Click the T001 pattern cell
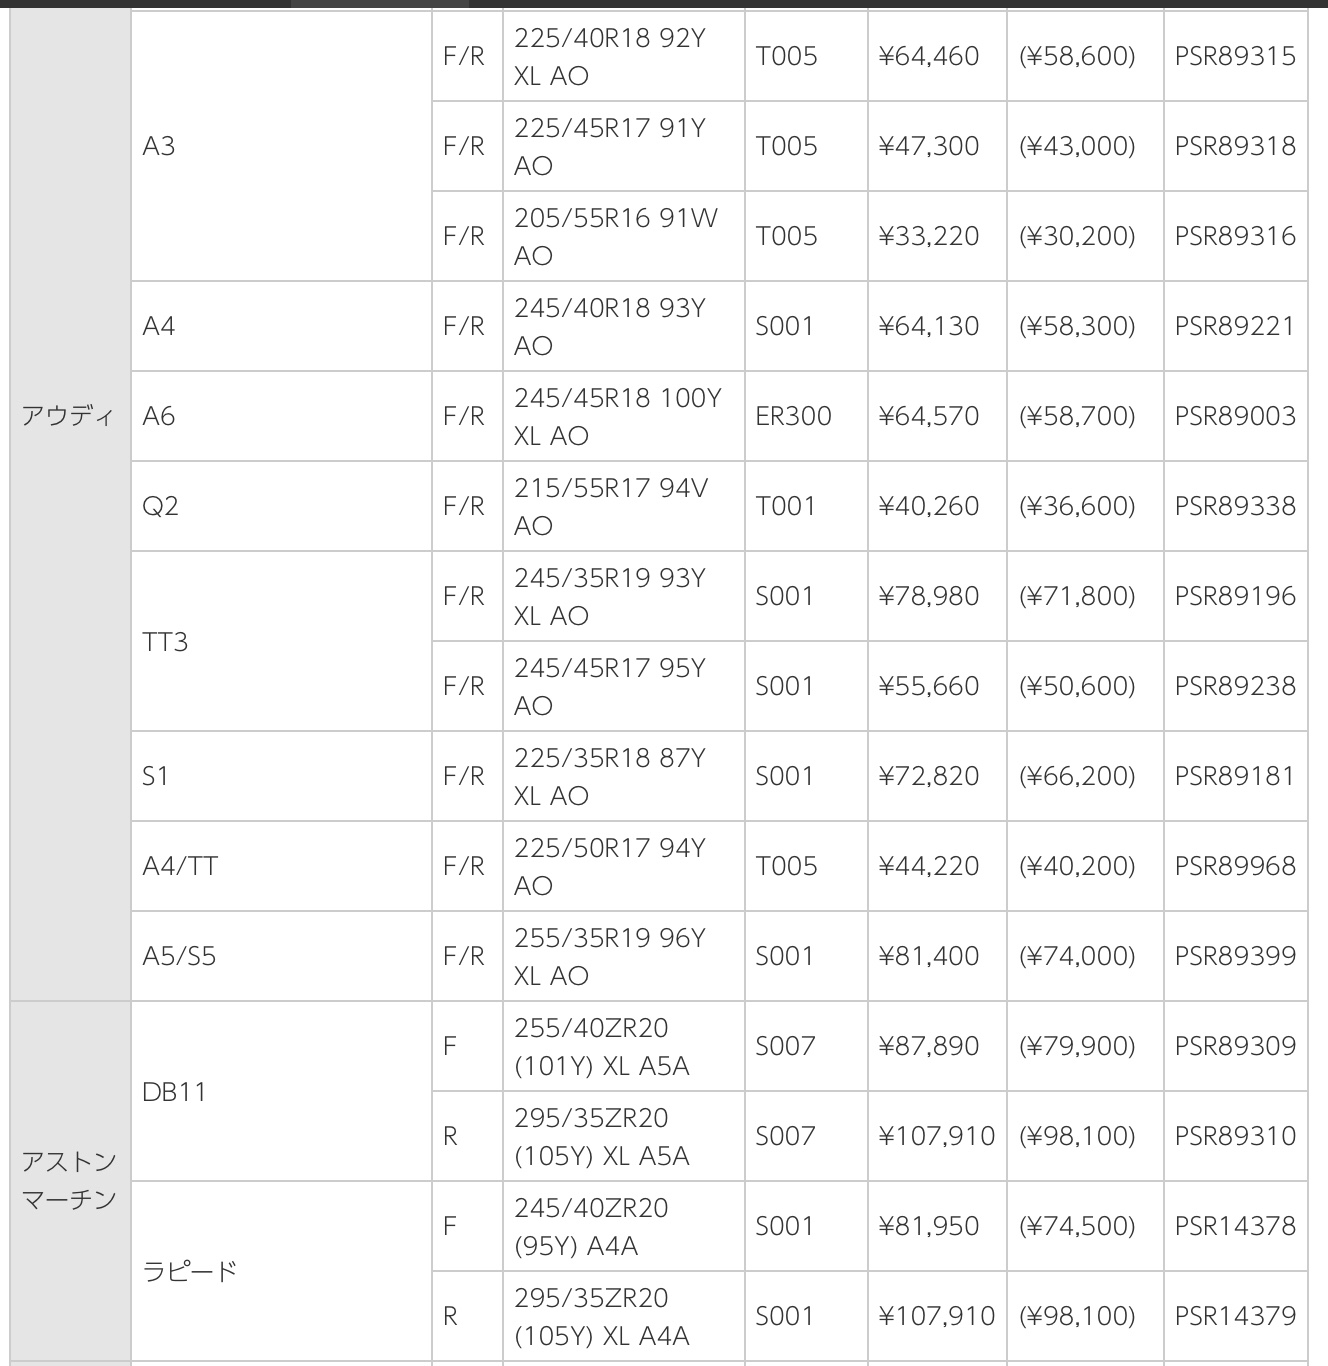This screenshot has height=1366, width=1328. coord(785,506)
